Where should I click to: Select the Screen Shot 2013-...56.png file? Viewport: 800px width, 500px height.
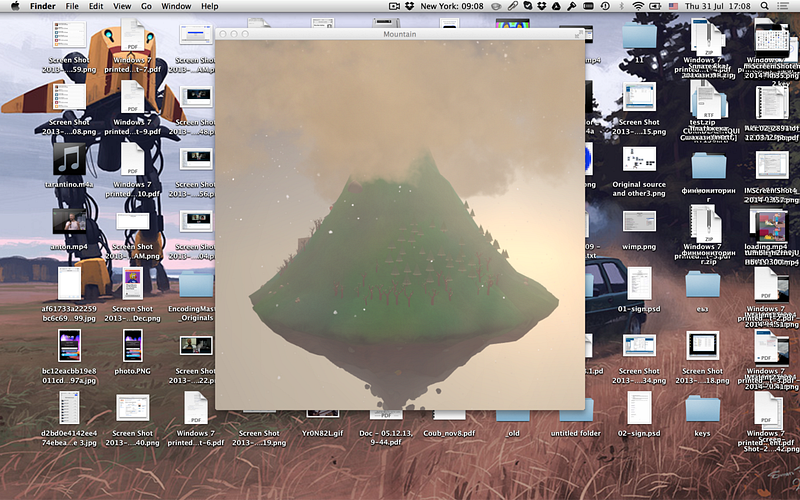(195, 159)
